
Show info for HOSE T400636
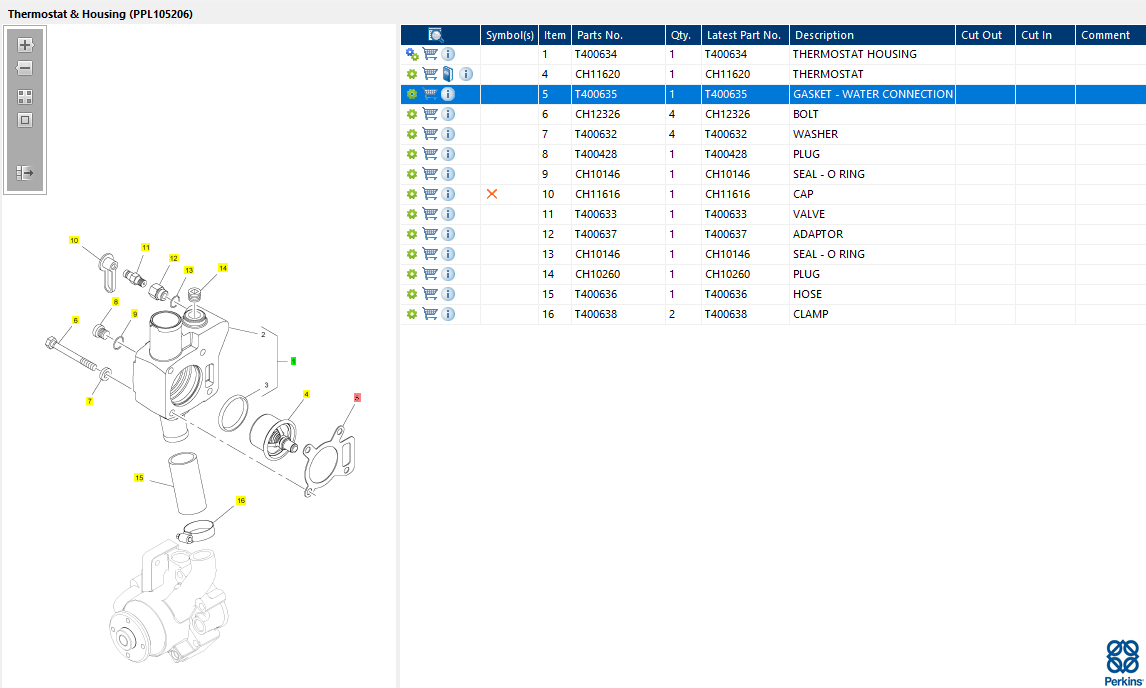point(448,294)
